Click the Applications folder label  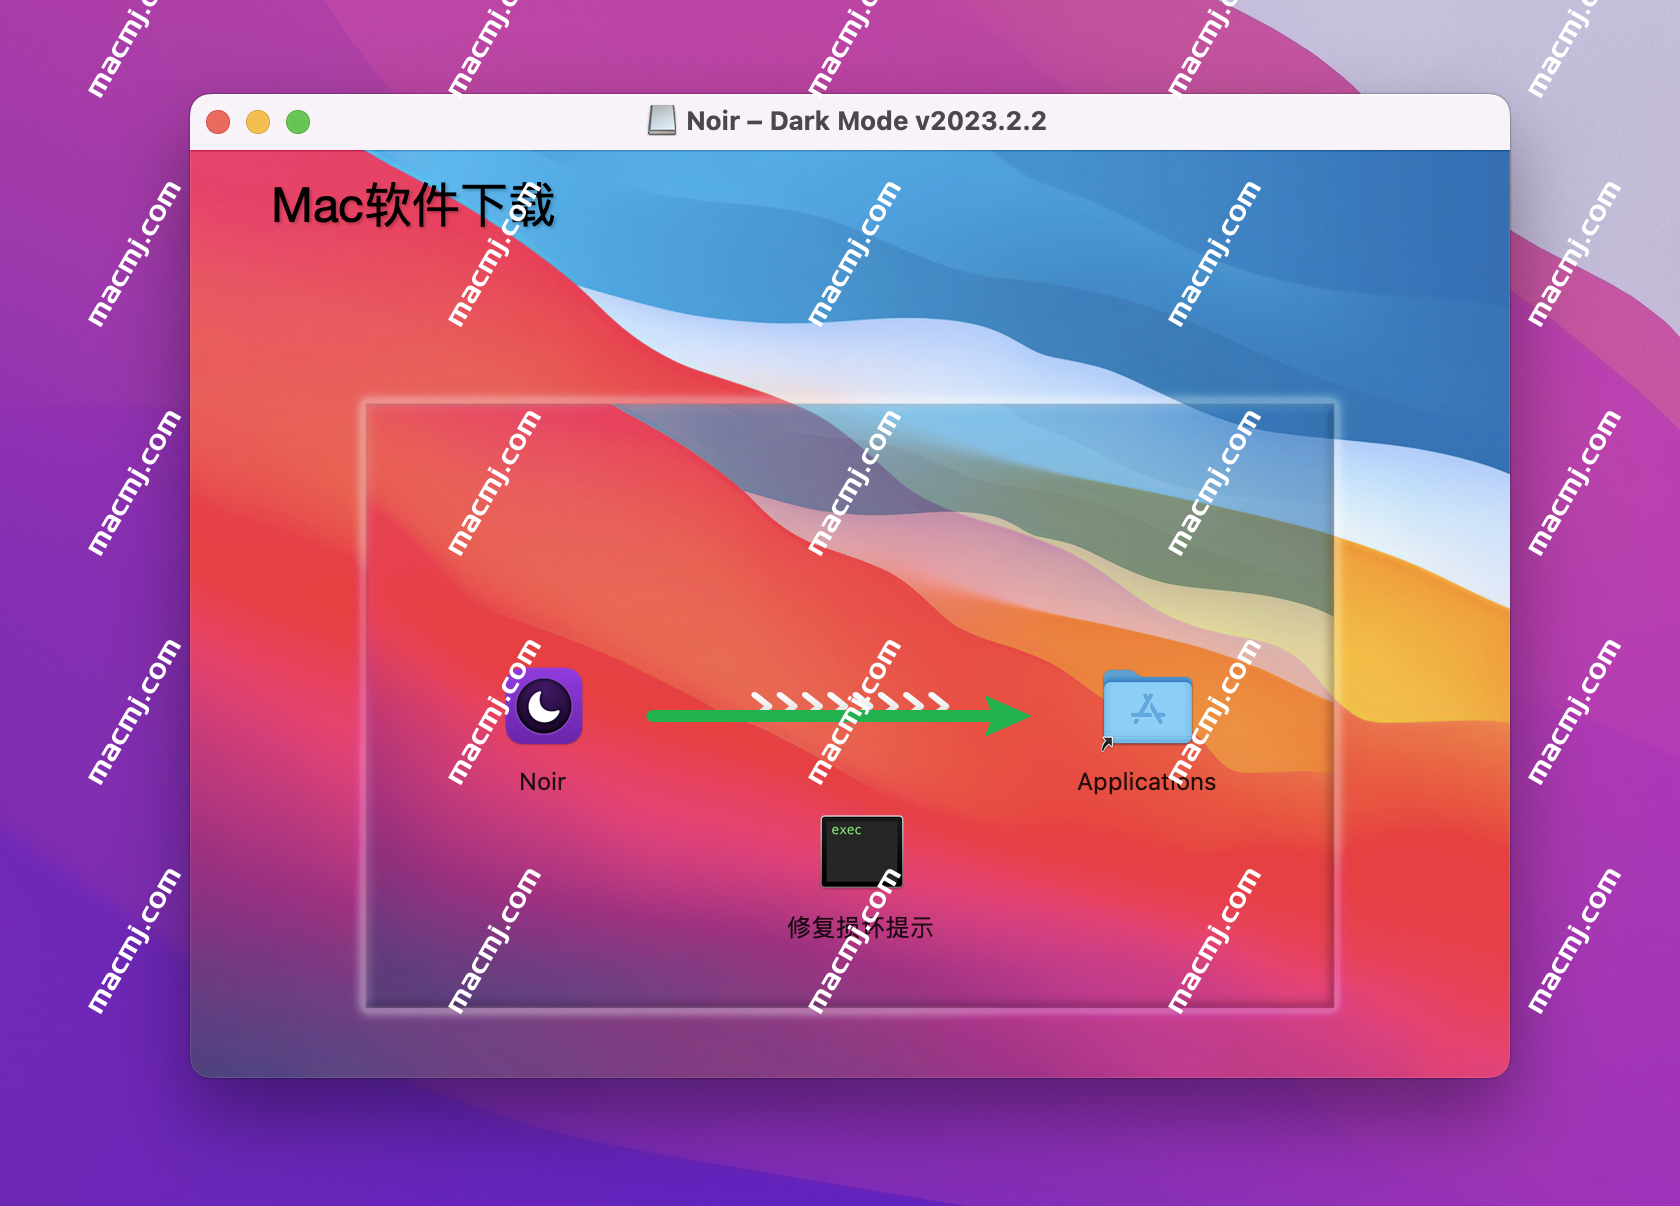[x=1147, y=782]
